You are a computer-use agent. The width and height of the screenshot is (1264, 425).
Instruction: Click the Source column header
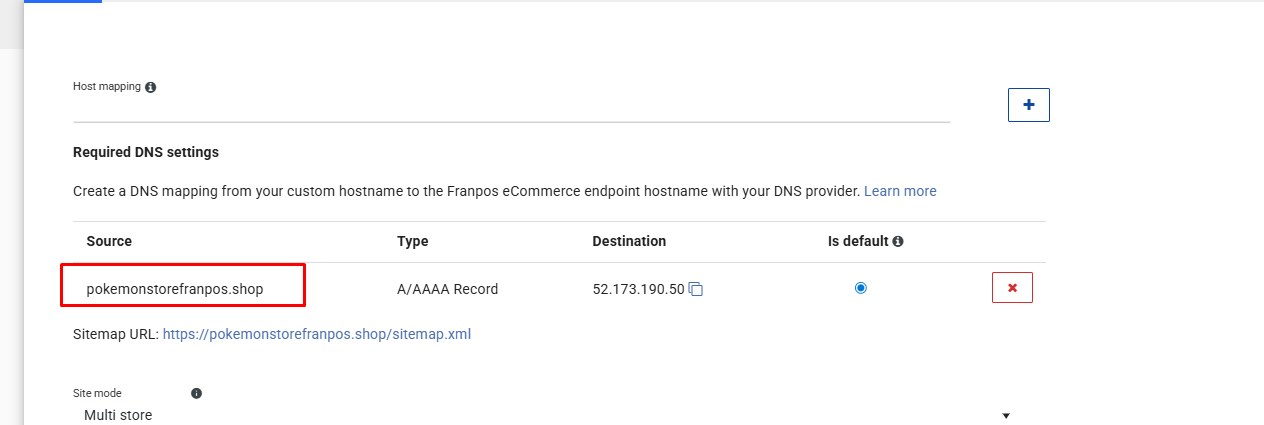coord(109,241)
